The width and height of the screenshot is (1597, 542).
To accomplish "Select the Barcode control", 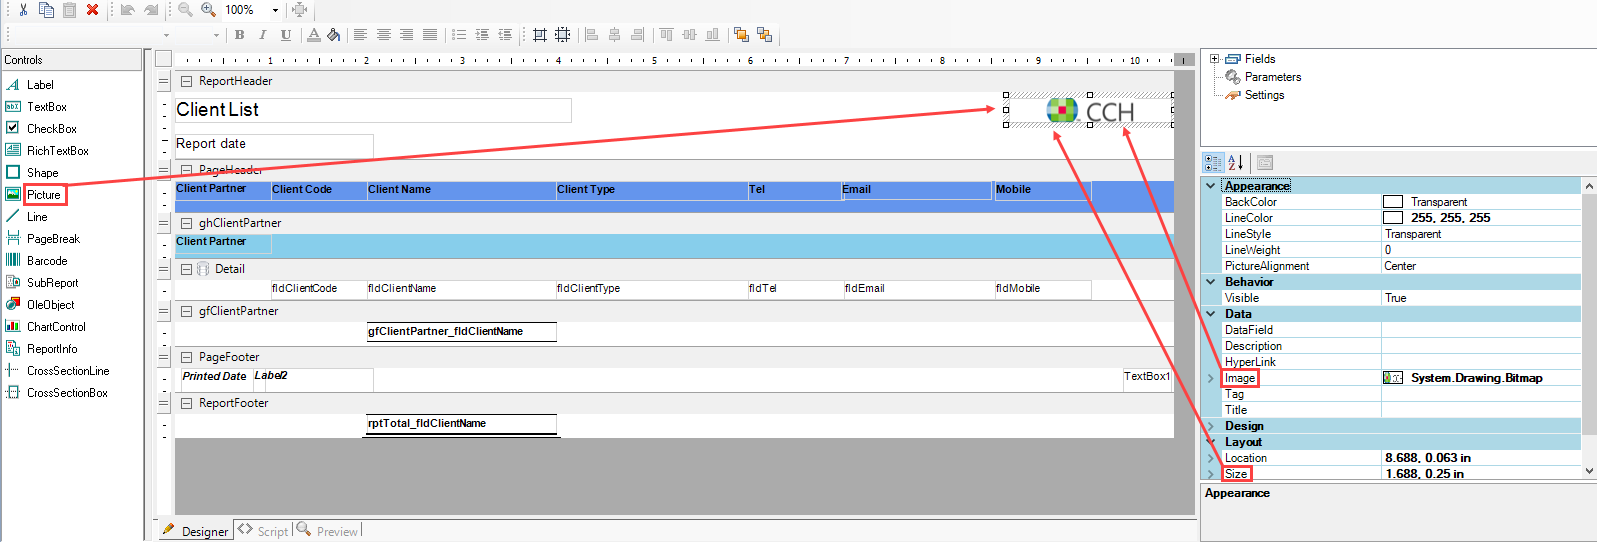I will pyautogui.click(x=47, y=261).
